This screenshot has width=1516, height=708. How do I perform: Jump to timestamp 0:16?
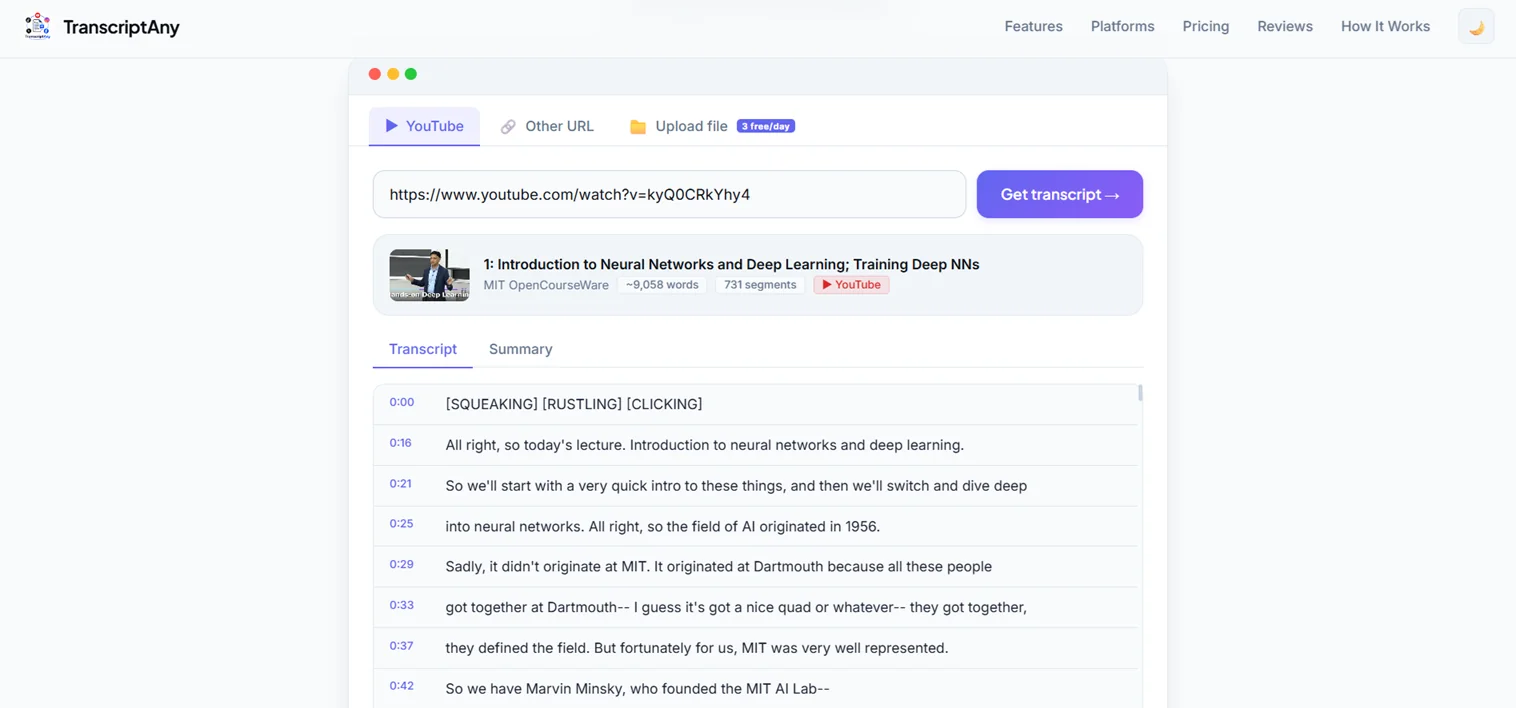400,442
